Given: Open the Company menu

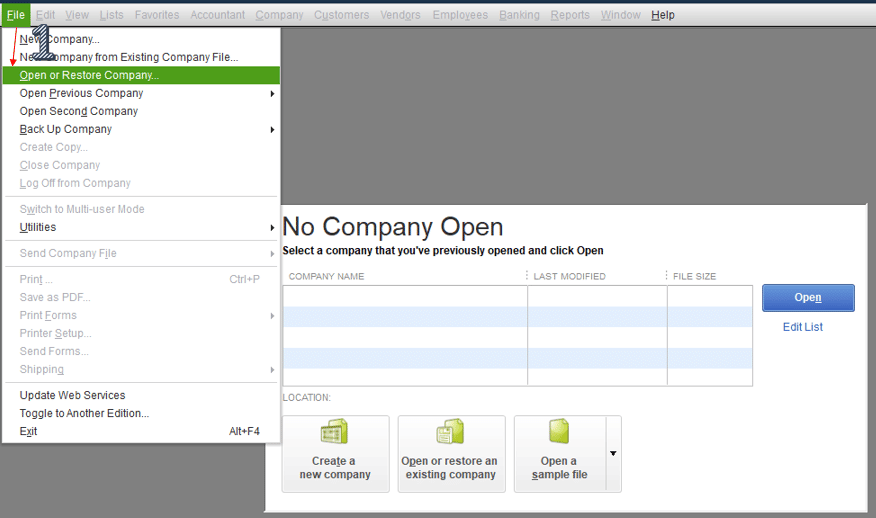Looking at the screenshot, I should pyautogui.click(x=279, y=15).
